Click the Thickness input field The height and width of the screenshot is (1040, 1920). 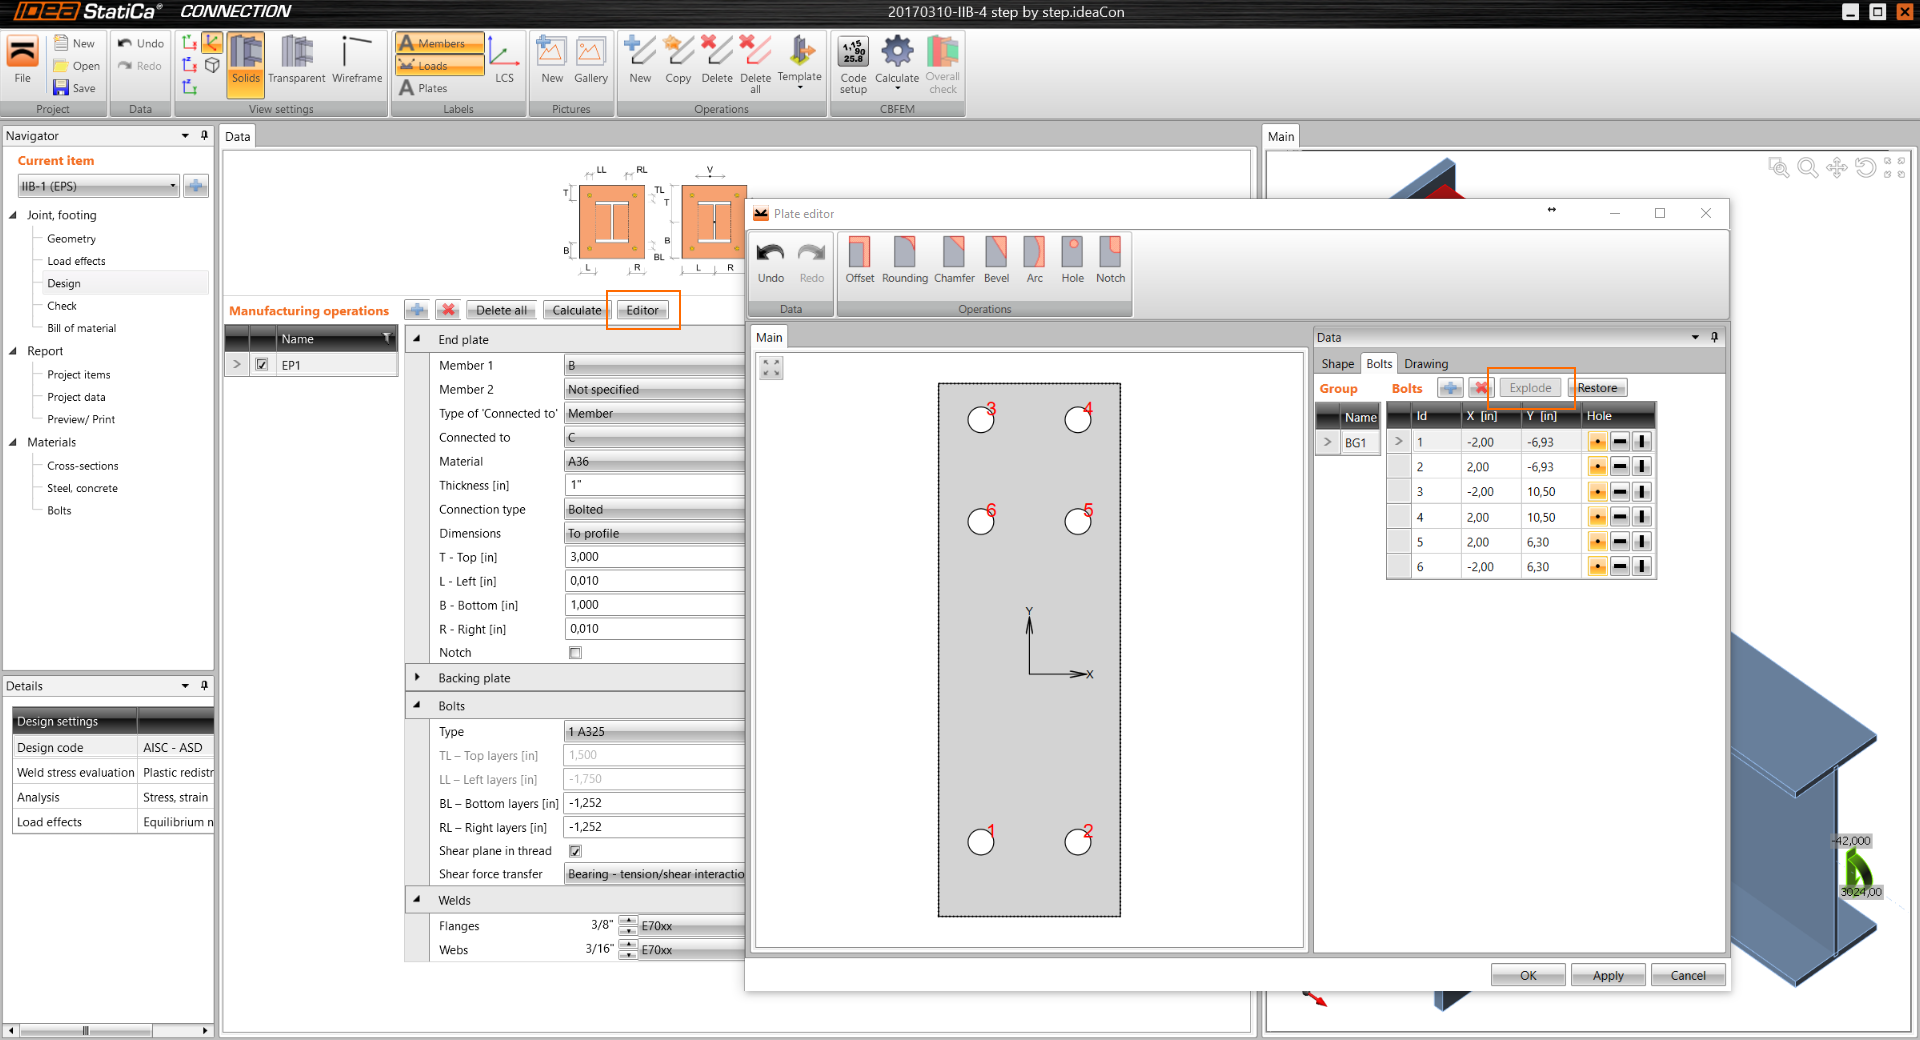click(655, 485)
